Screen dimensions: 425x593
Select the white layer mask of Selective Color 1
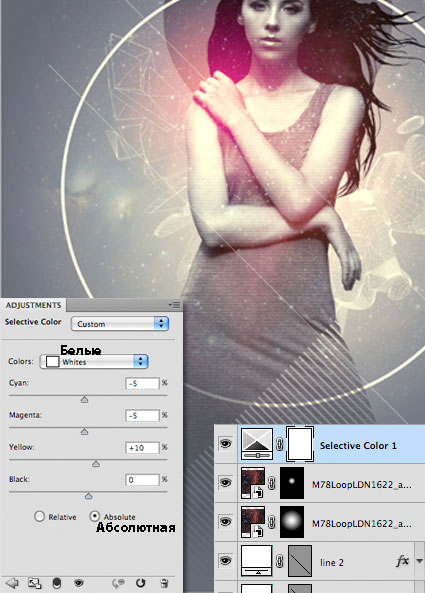pyautogui.click(x=300, y=444)
